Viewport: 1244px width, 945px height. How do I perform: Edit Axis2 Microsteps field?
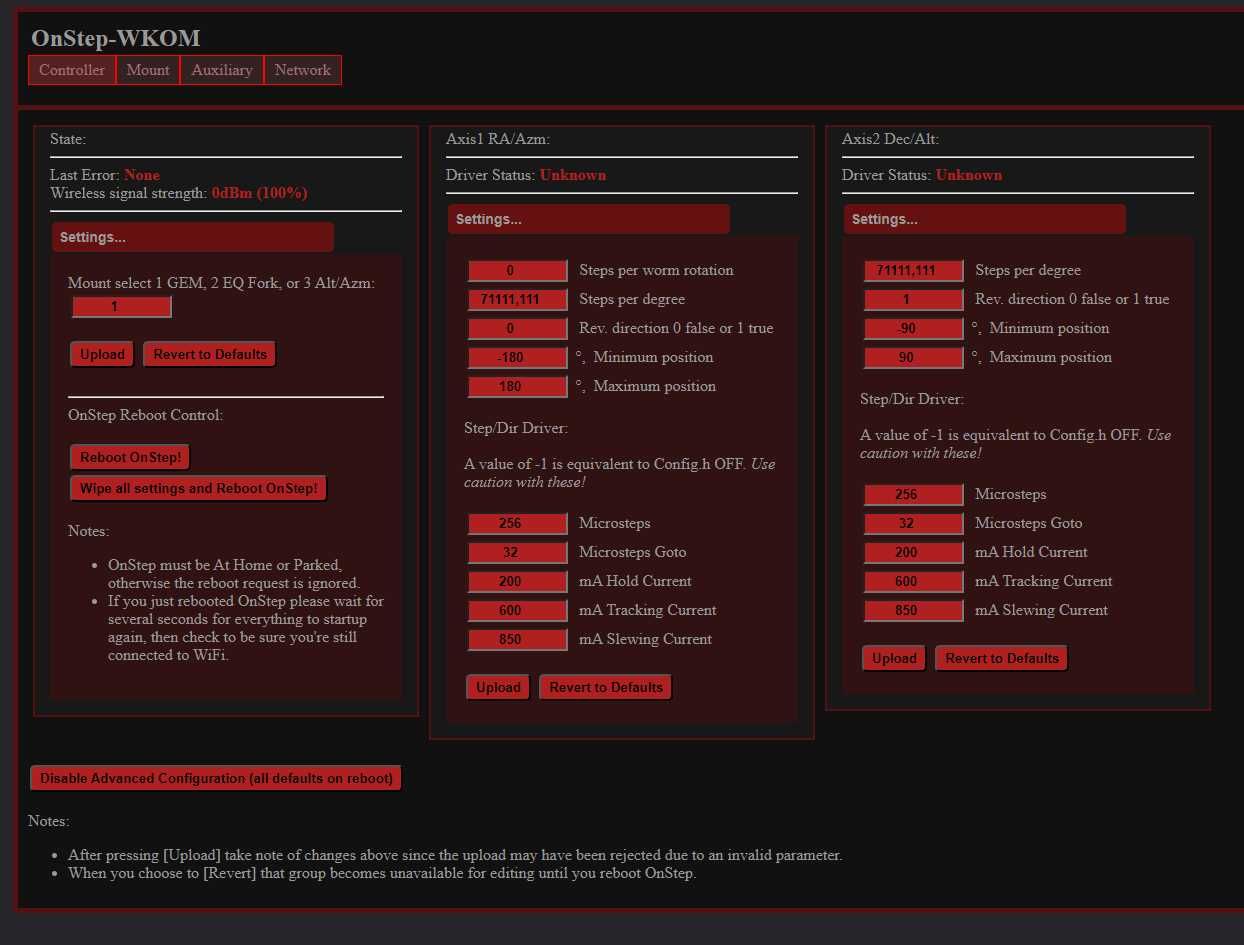(914, 495)
